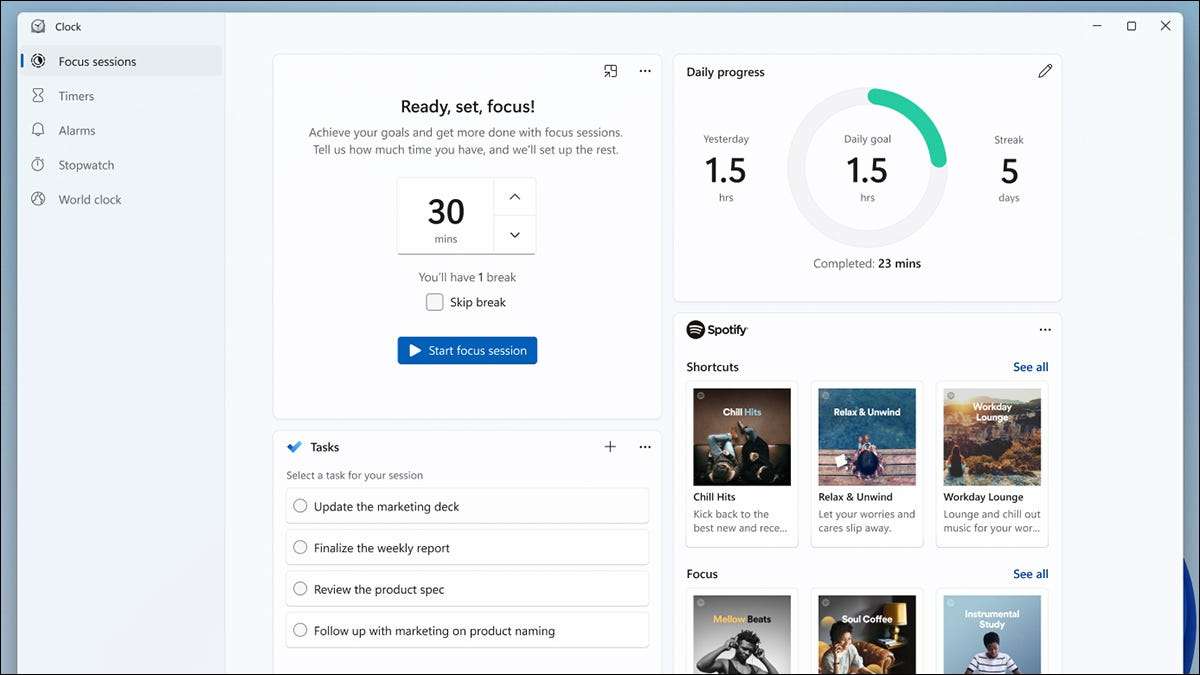The image size is (1200, 675).
Task: Open the Tasks panel more options
Action: click(645, 447)
